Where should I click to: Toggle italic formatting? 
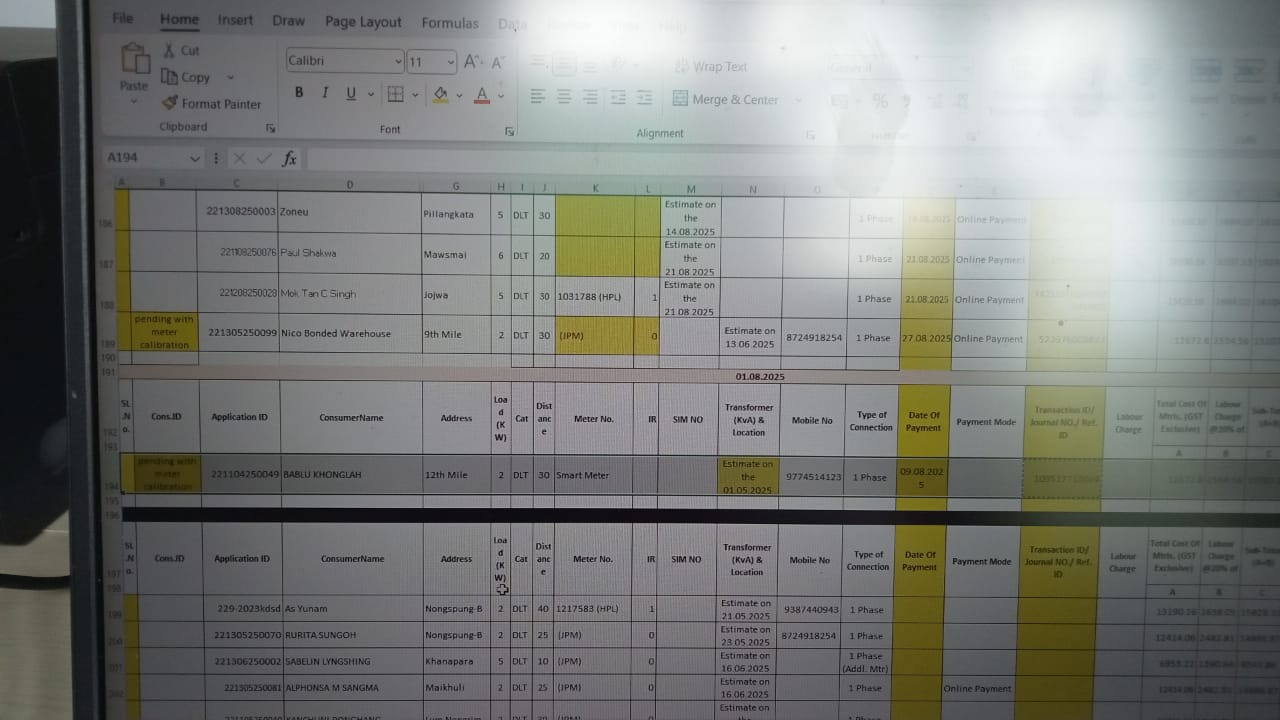[324, 93]
